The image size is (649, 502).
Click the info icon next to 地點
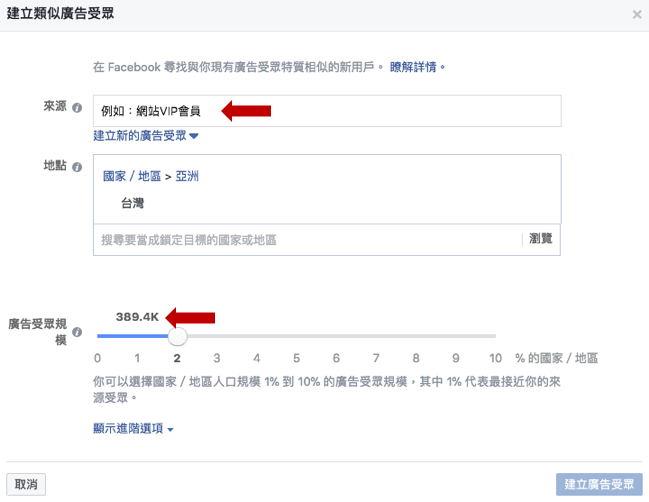(x=77, y=166)
